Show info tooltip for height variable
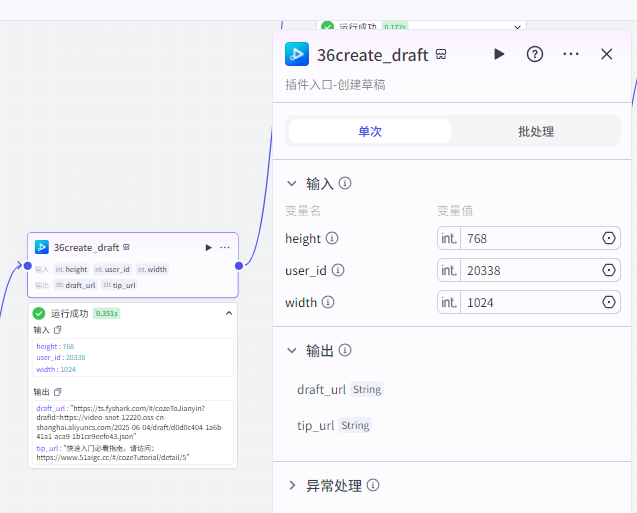Screen dimensions: 637x513 coord(332,238)
